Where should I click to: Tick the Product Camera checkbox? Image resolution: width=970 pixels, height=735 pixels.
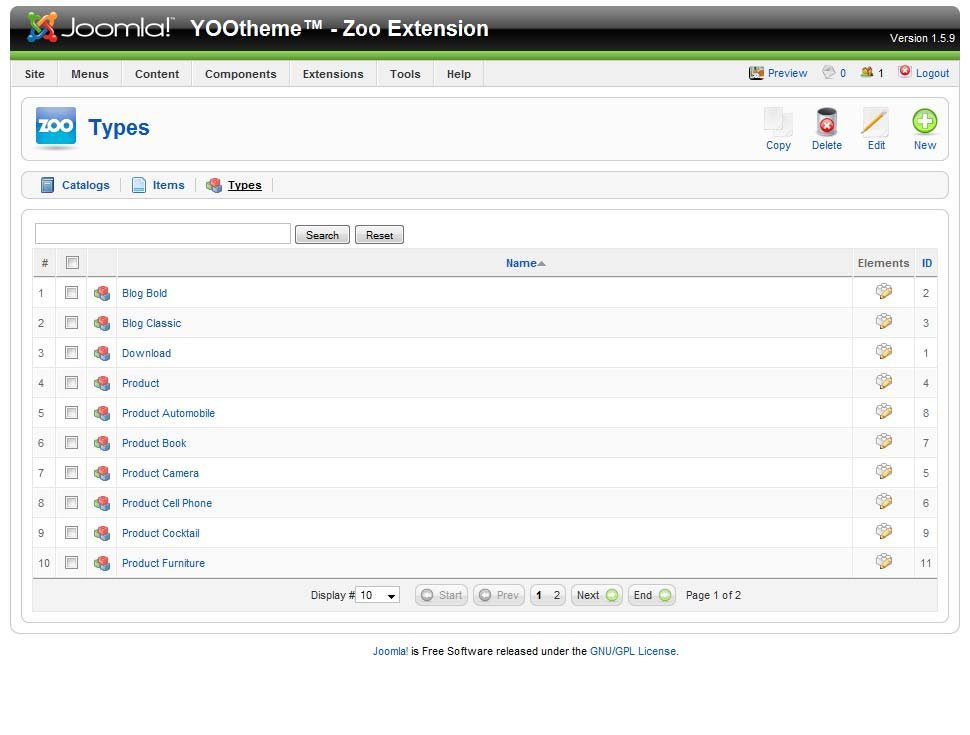(x=72, y=473)
